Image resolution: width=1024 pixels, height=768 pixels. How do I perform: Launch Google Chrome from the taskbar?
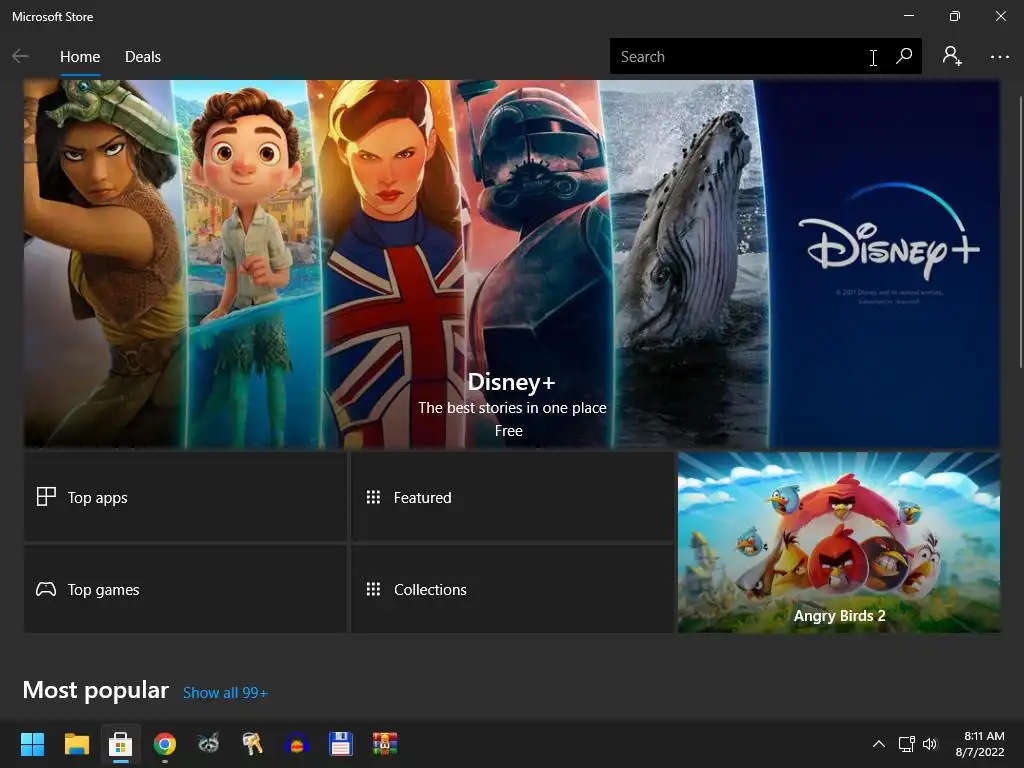pos(165,744)
